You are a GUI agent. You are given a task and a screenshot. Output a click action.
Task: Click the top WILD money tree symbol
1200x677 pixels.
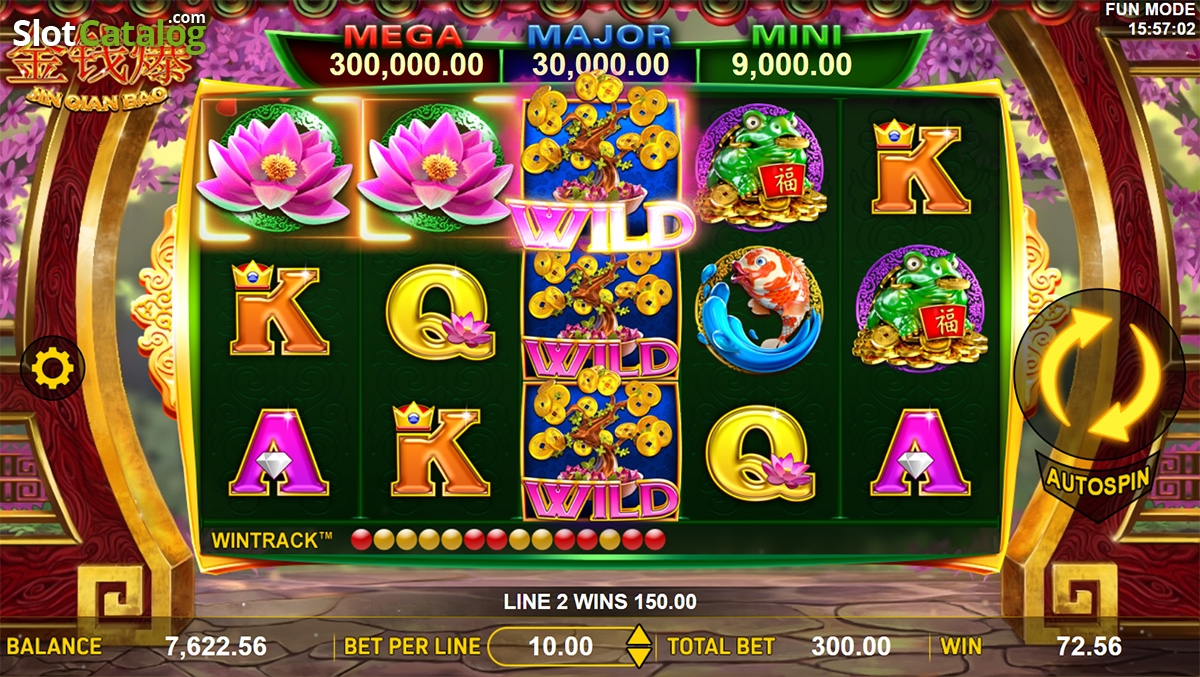point(600,167)
